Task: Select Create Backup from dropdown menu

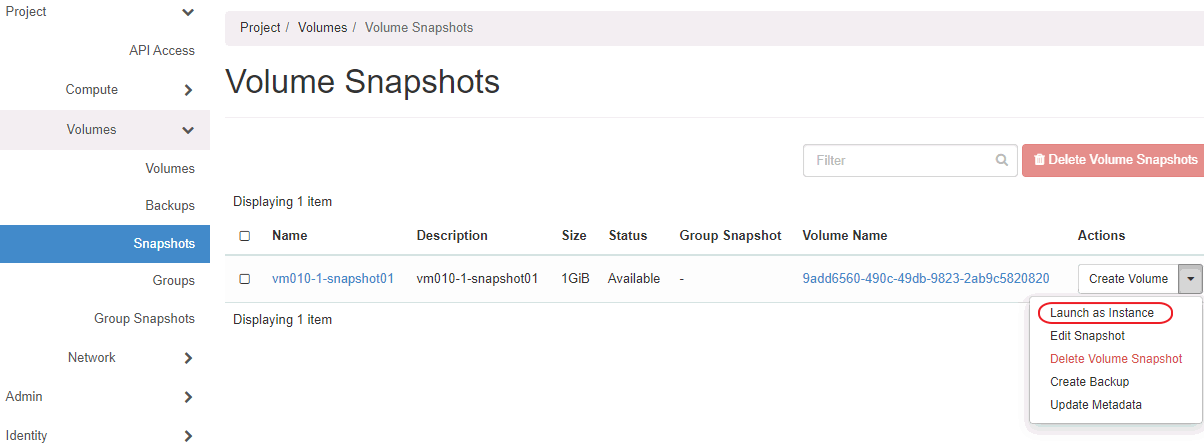Action: pyautogui.click(x=1089, y=382)
